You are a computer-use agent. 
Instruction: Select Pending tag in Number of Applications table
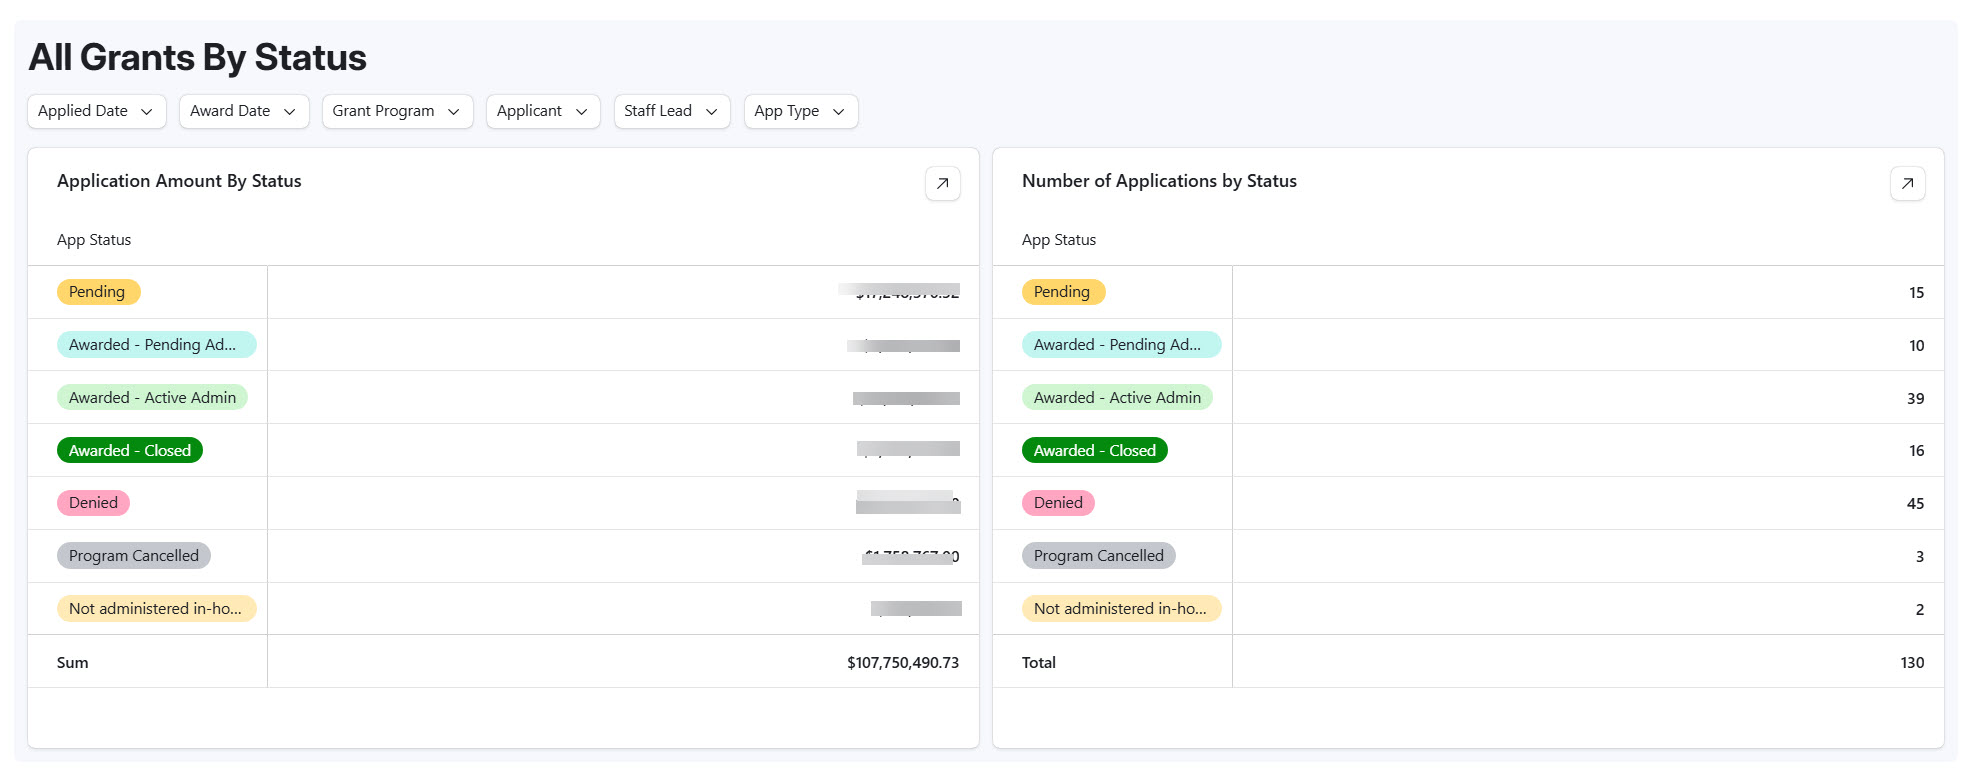point(1063,292)
